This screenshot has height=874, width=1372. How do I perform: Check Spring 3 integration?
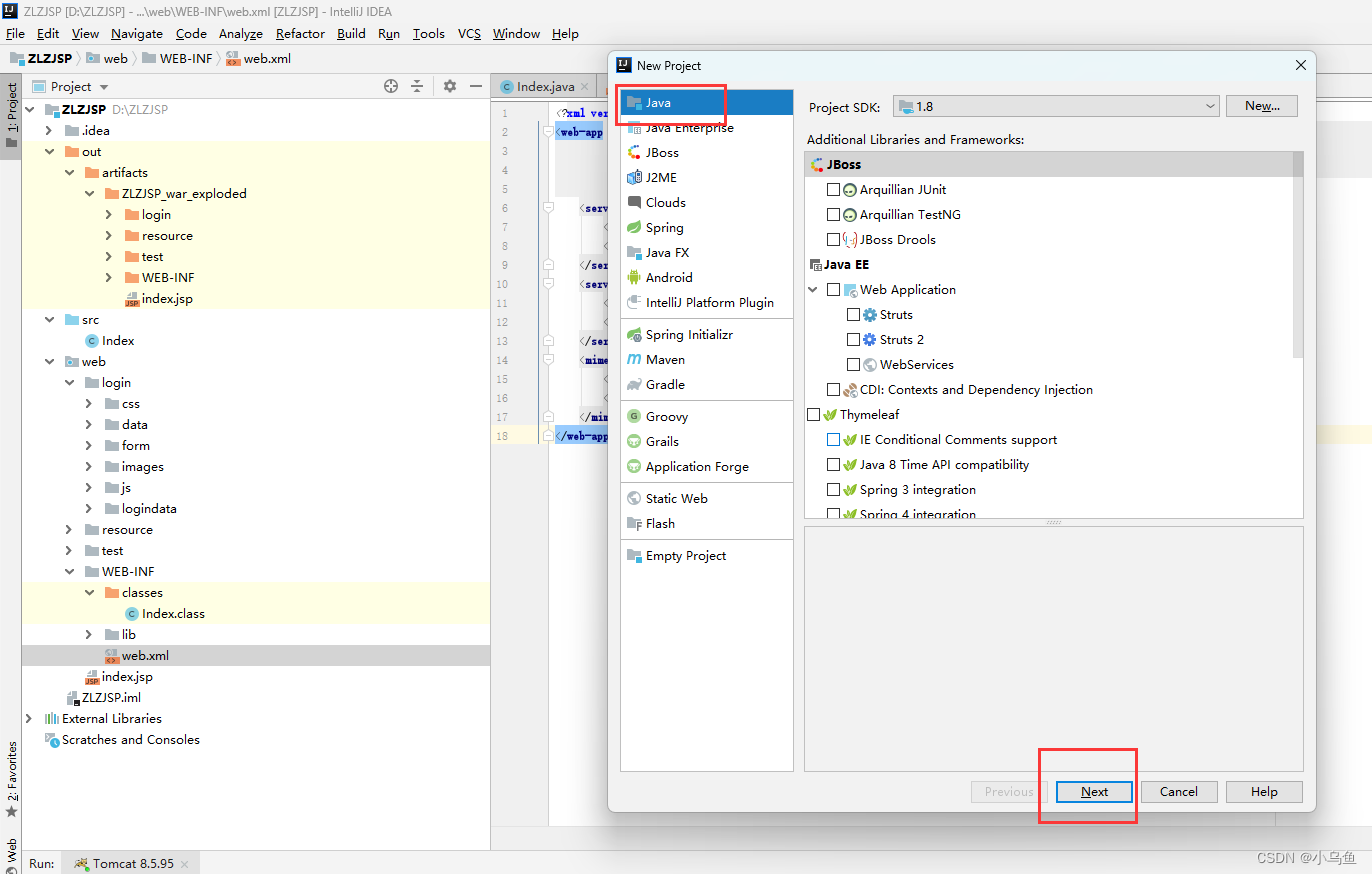pos(833,490)
